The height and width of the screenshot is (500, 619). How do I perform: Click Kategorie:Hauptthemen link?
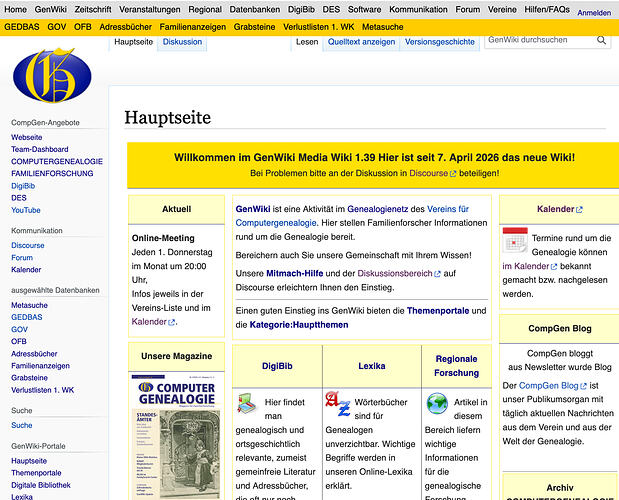[299, 325]
